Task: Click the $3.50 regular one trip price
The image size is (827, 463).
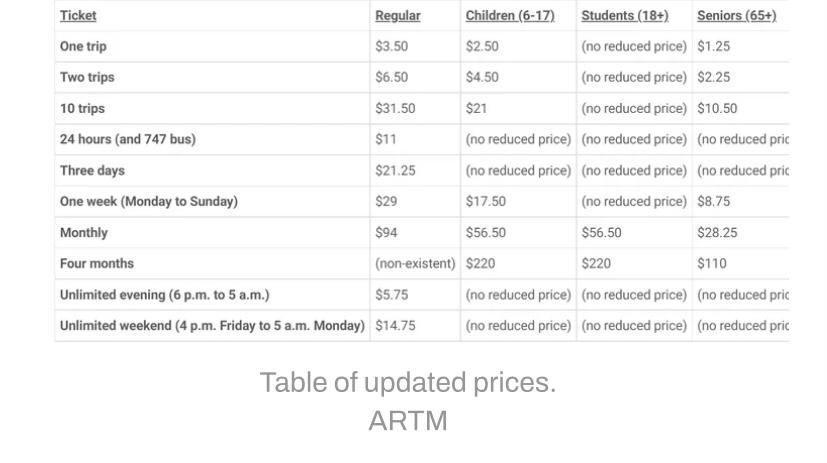Action: point(391,46)
